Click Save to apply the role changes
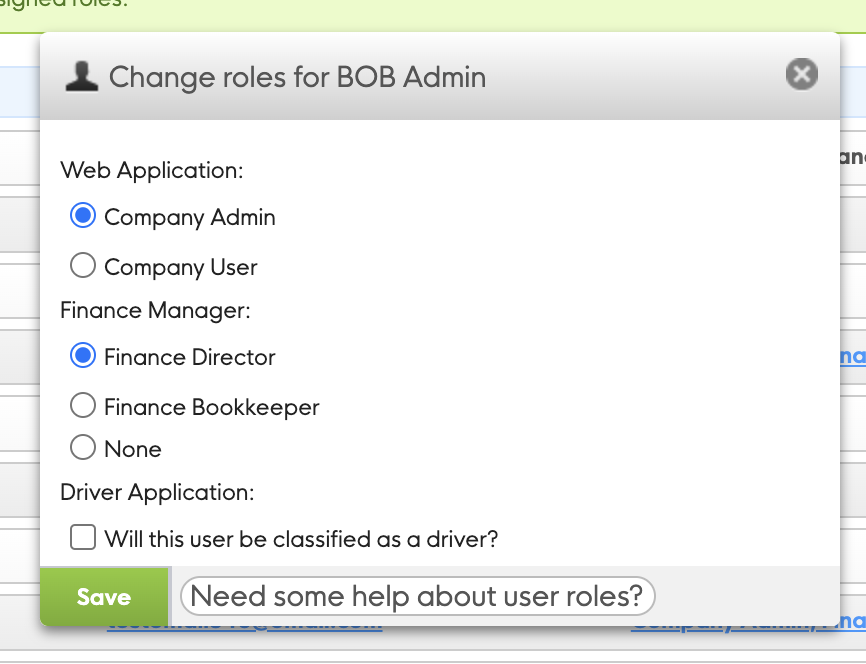866x664 pixels. pyautogui.click(x=103, y=596)
